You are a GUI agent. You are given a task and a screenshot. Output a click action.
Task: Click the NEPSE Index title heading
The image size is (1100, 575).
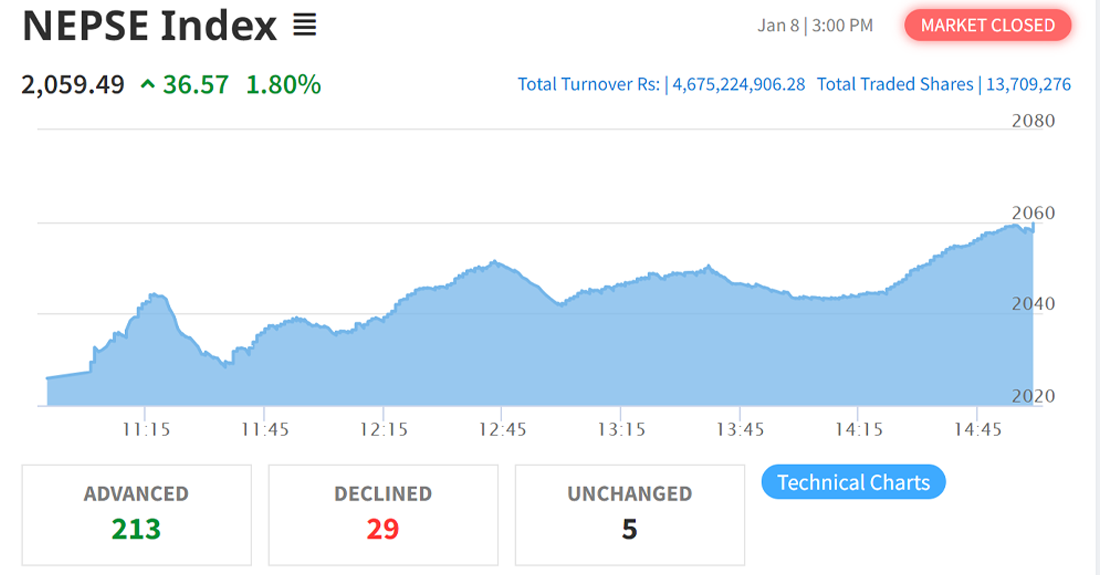149,27
